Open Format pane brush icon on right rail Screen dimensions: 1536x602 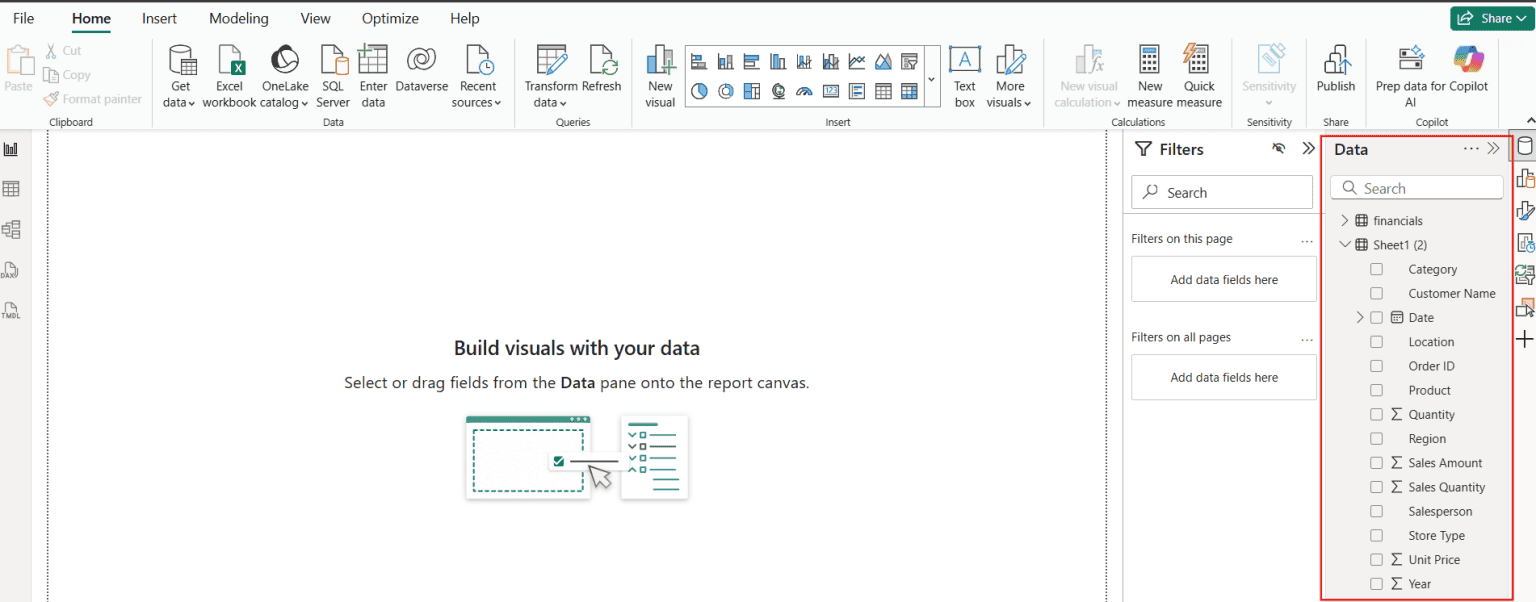coord(1525,211)
